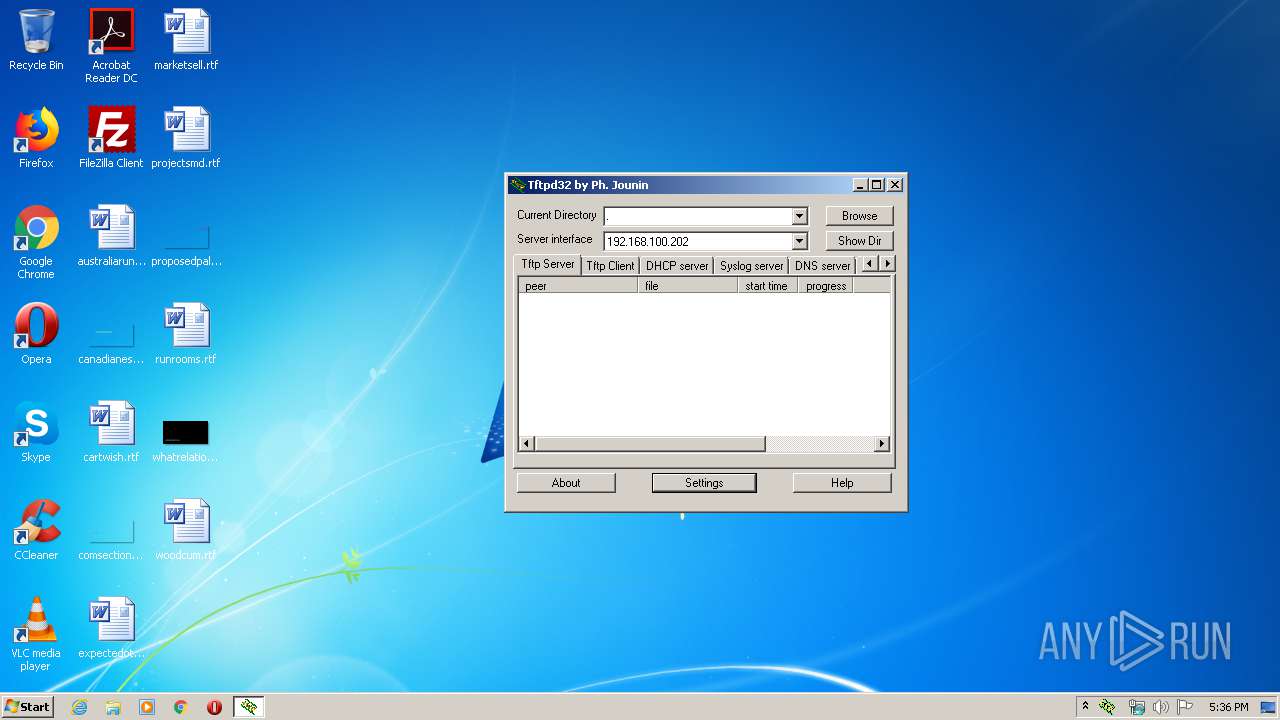The height and width of the screenshot is (720, 1280).
Task: Select the woodcum.rtf document icon
Action: (x=186, y=531)
